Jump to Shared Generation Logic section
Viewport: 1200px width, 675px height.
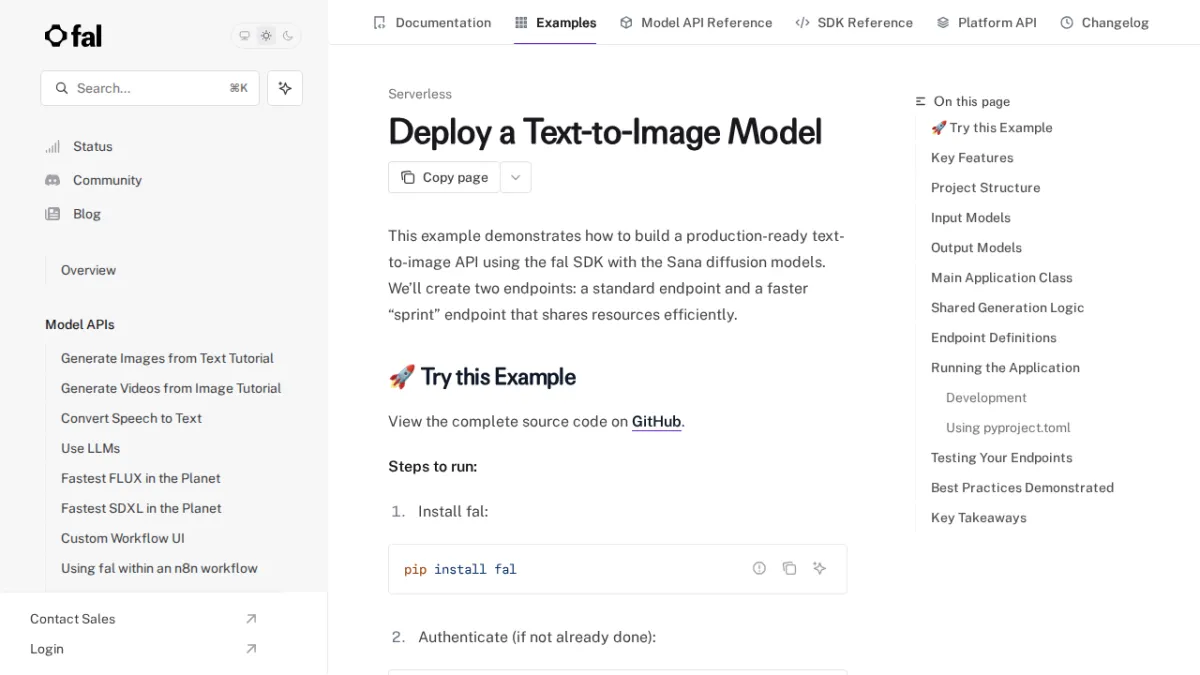click(1007, 307)
